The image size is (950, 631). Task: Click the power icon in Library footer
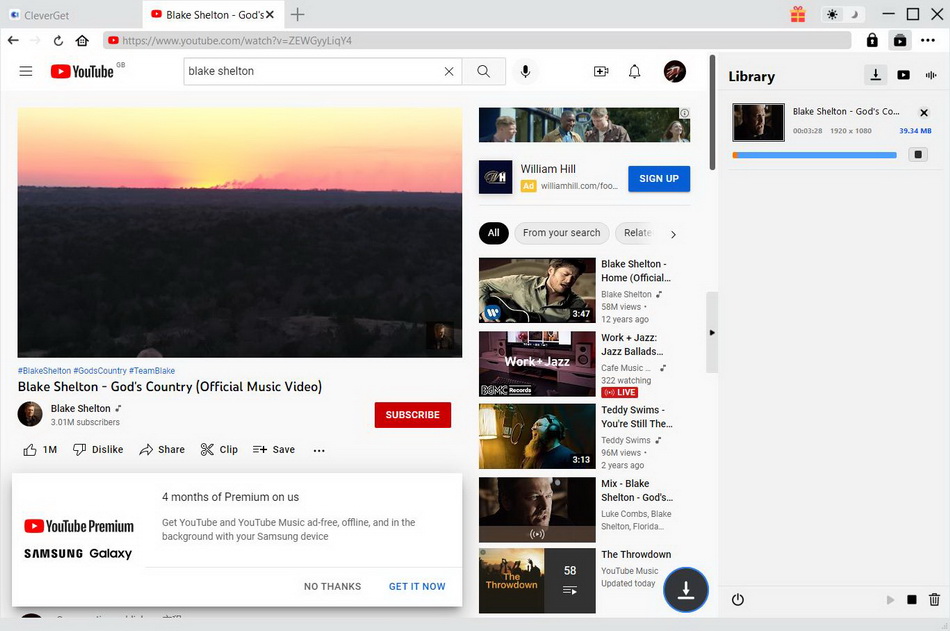(737, 599)
